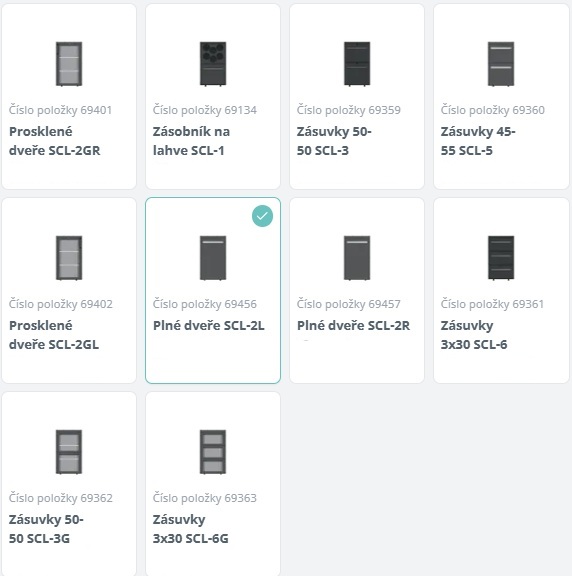Image resolution: width=572 pixels, height=576 pixels.
Task: Click the Prosklené dveře SCL-2GL cabinet icon
Action: tap(69, 258)
